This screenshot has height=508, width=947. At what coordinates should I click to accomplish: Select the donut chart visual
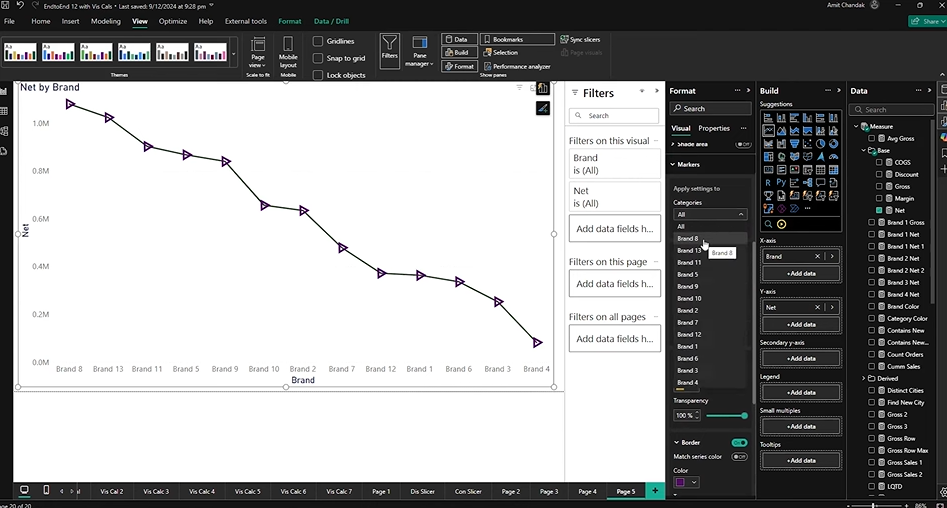[833, 144]
